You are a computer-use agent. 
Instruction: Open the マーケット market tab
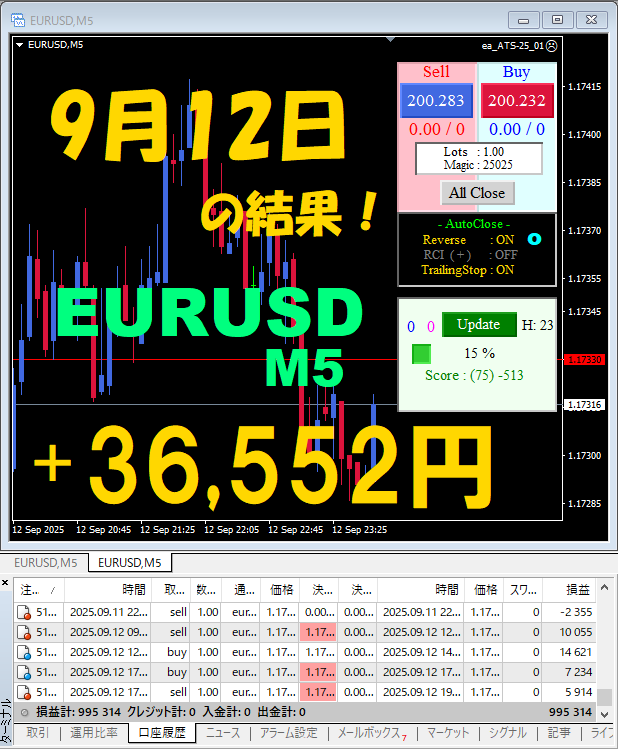pos(448,733)
